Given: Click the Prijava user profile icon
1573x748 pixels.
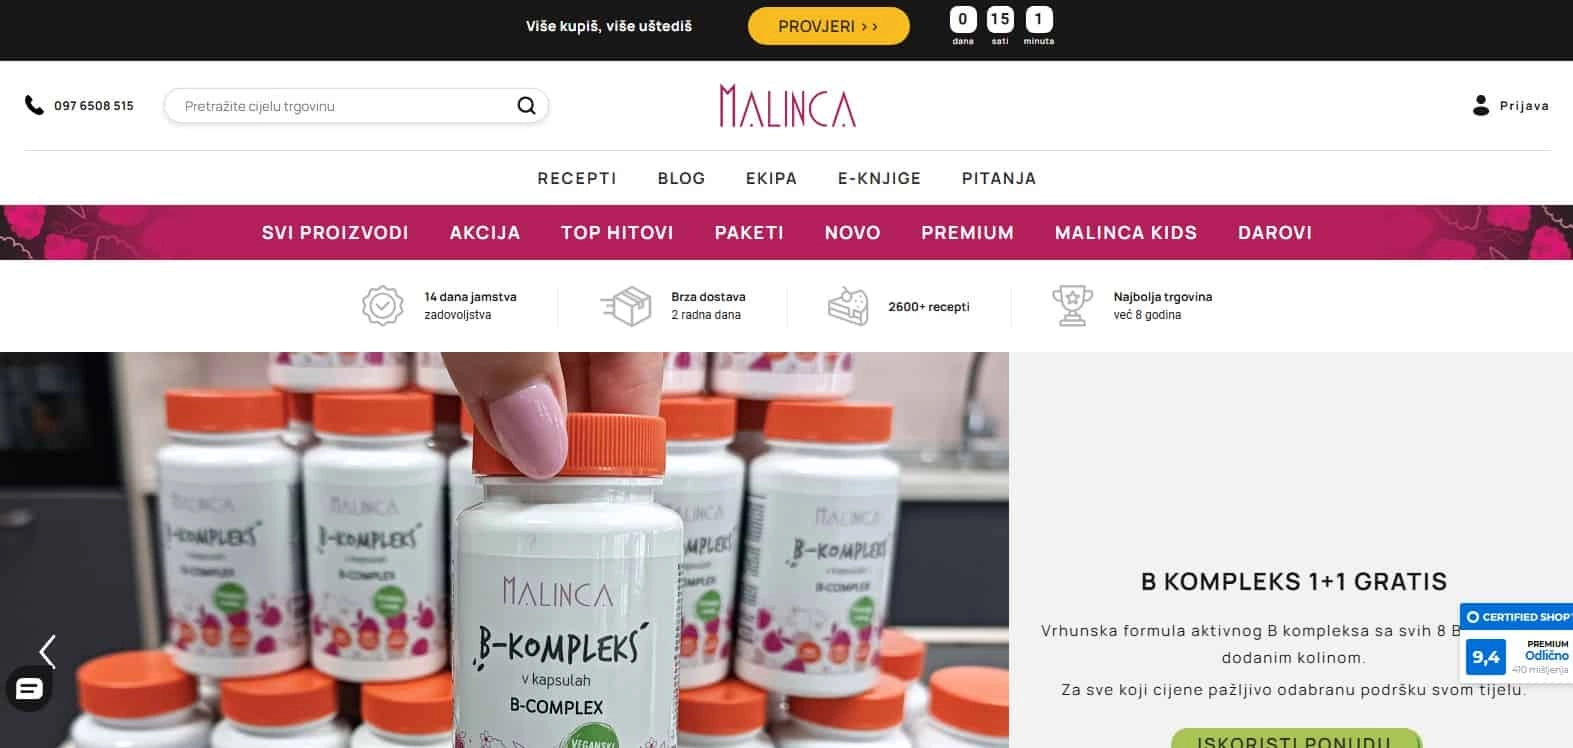Looking at the screenshot, I should point(1481,105).
